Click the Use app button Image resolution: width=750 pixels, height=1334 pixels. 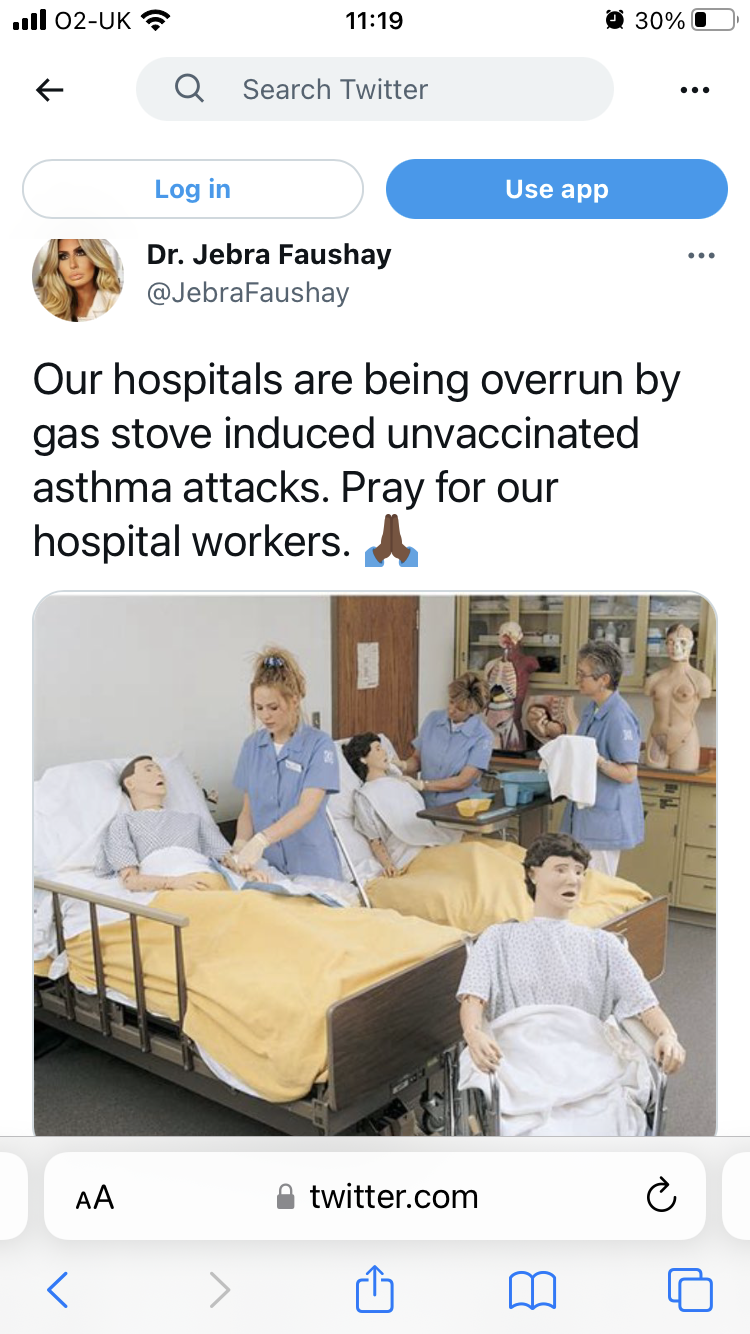click(x=557, y=189)
